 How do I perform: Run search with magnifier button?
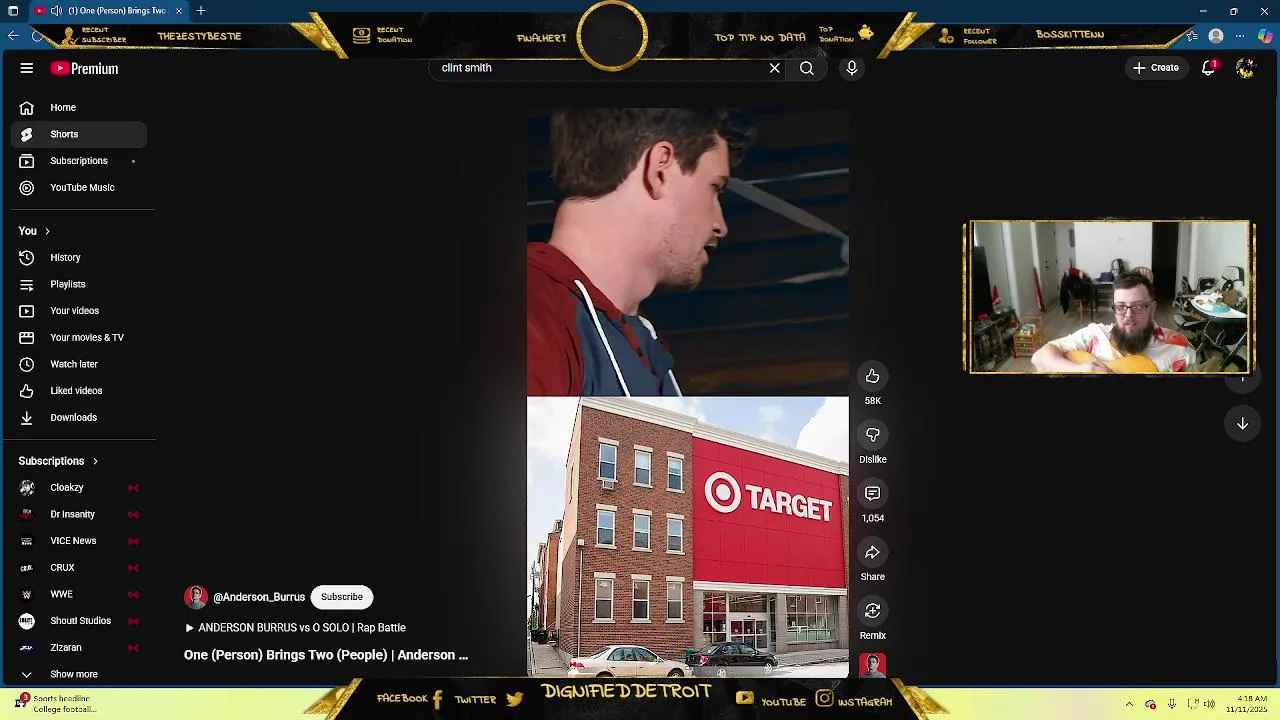pyautogui.click(x=806, y=68)
